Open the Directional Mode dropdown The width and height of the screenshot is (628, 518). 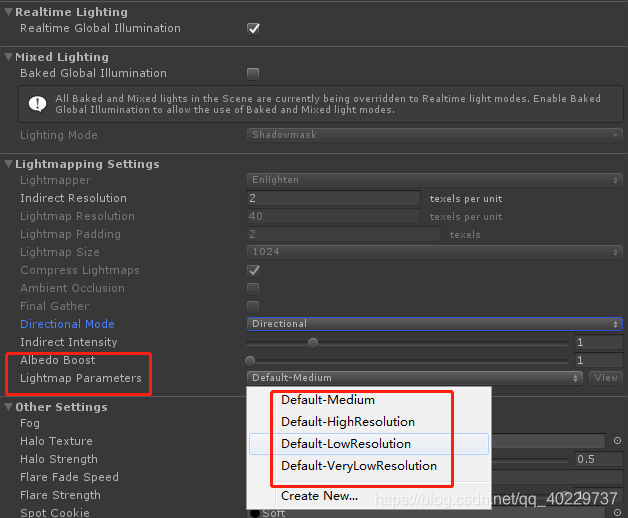(435, 324)
